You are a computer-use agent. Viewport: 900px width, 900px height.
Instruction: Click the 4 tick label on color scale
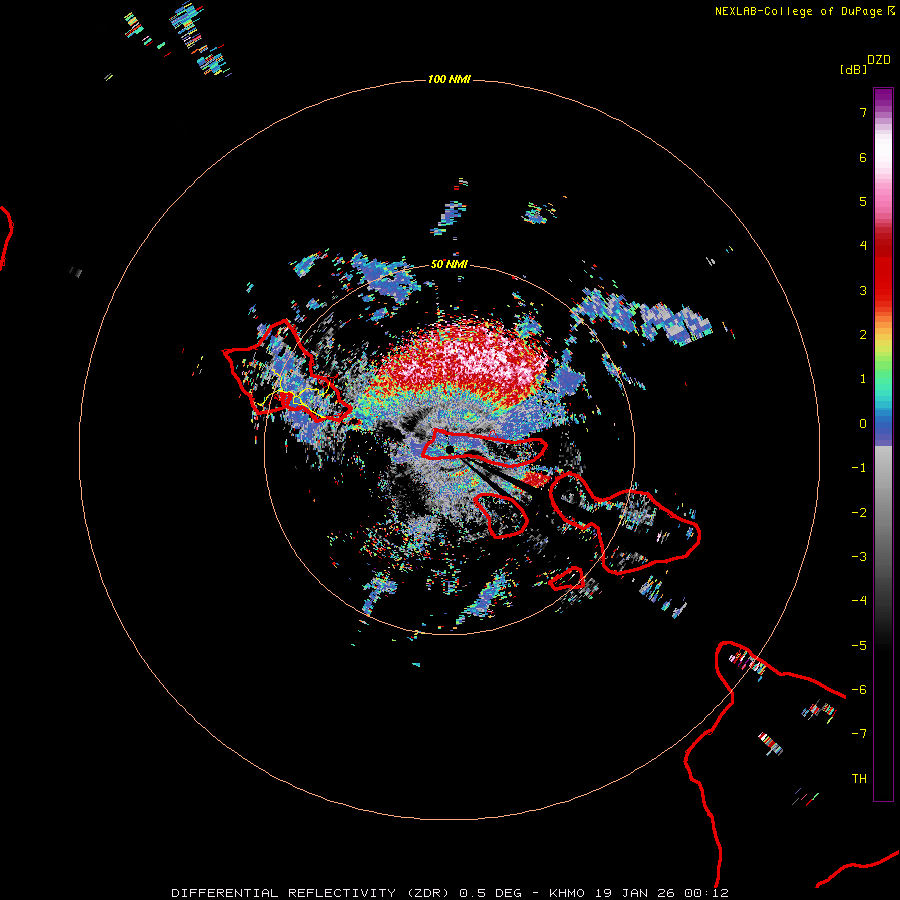click(863, 246)
